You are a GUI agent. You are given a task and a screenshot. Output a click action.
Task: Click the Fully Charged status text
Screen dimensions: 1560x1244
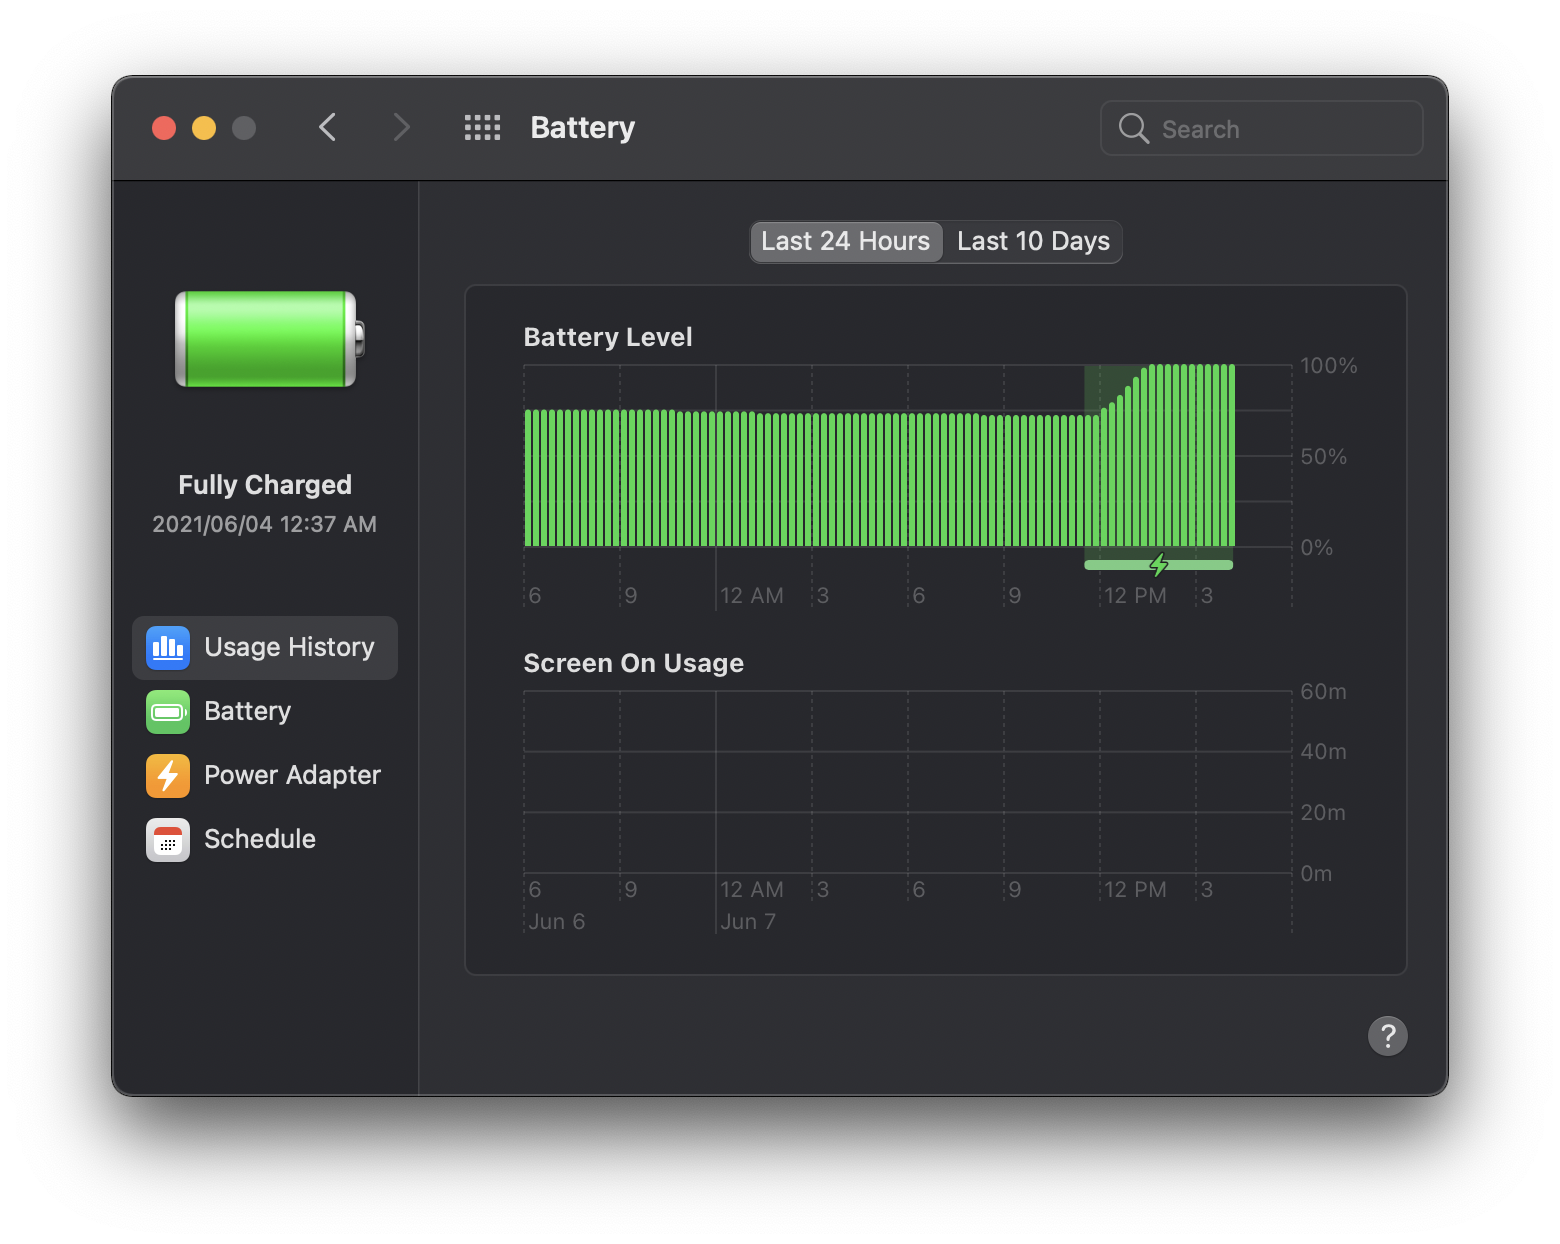[x=265, y=485]
